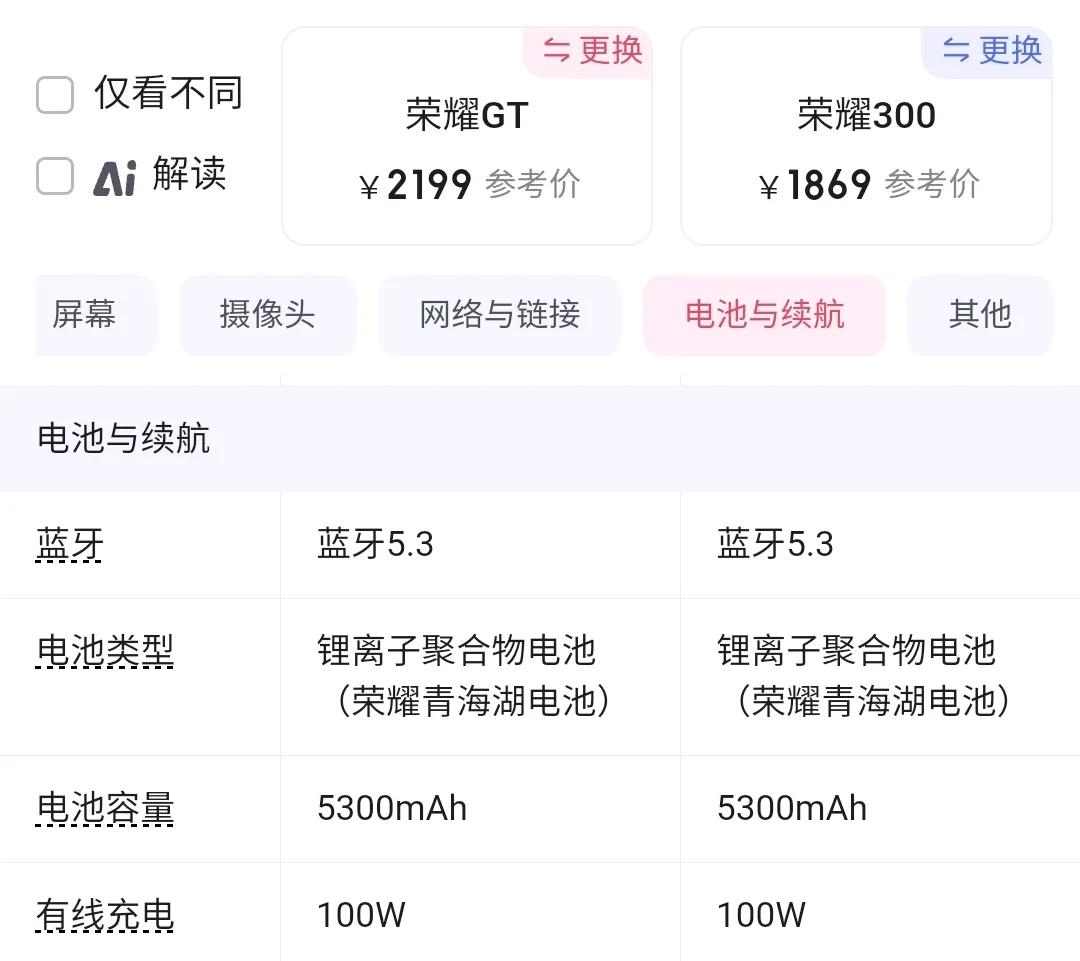Open the 荣耀GT product name
1080x961 pixels.
pos(467,116)
